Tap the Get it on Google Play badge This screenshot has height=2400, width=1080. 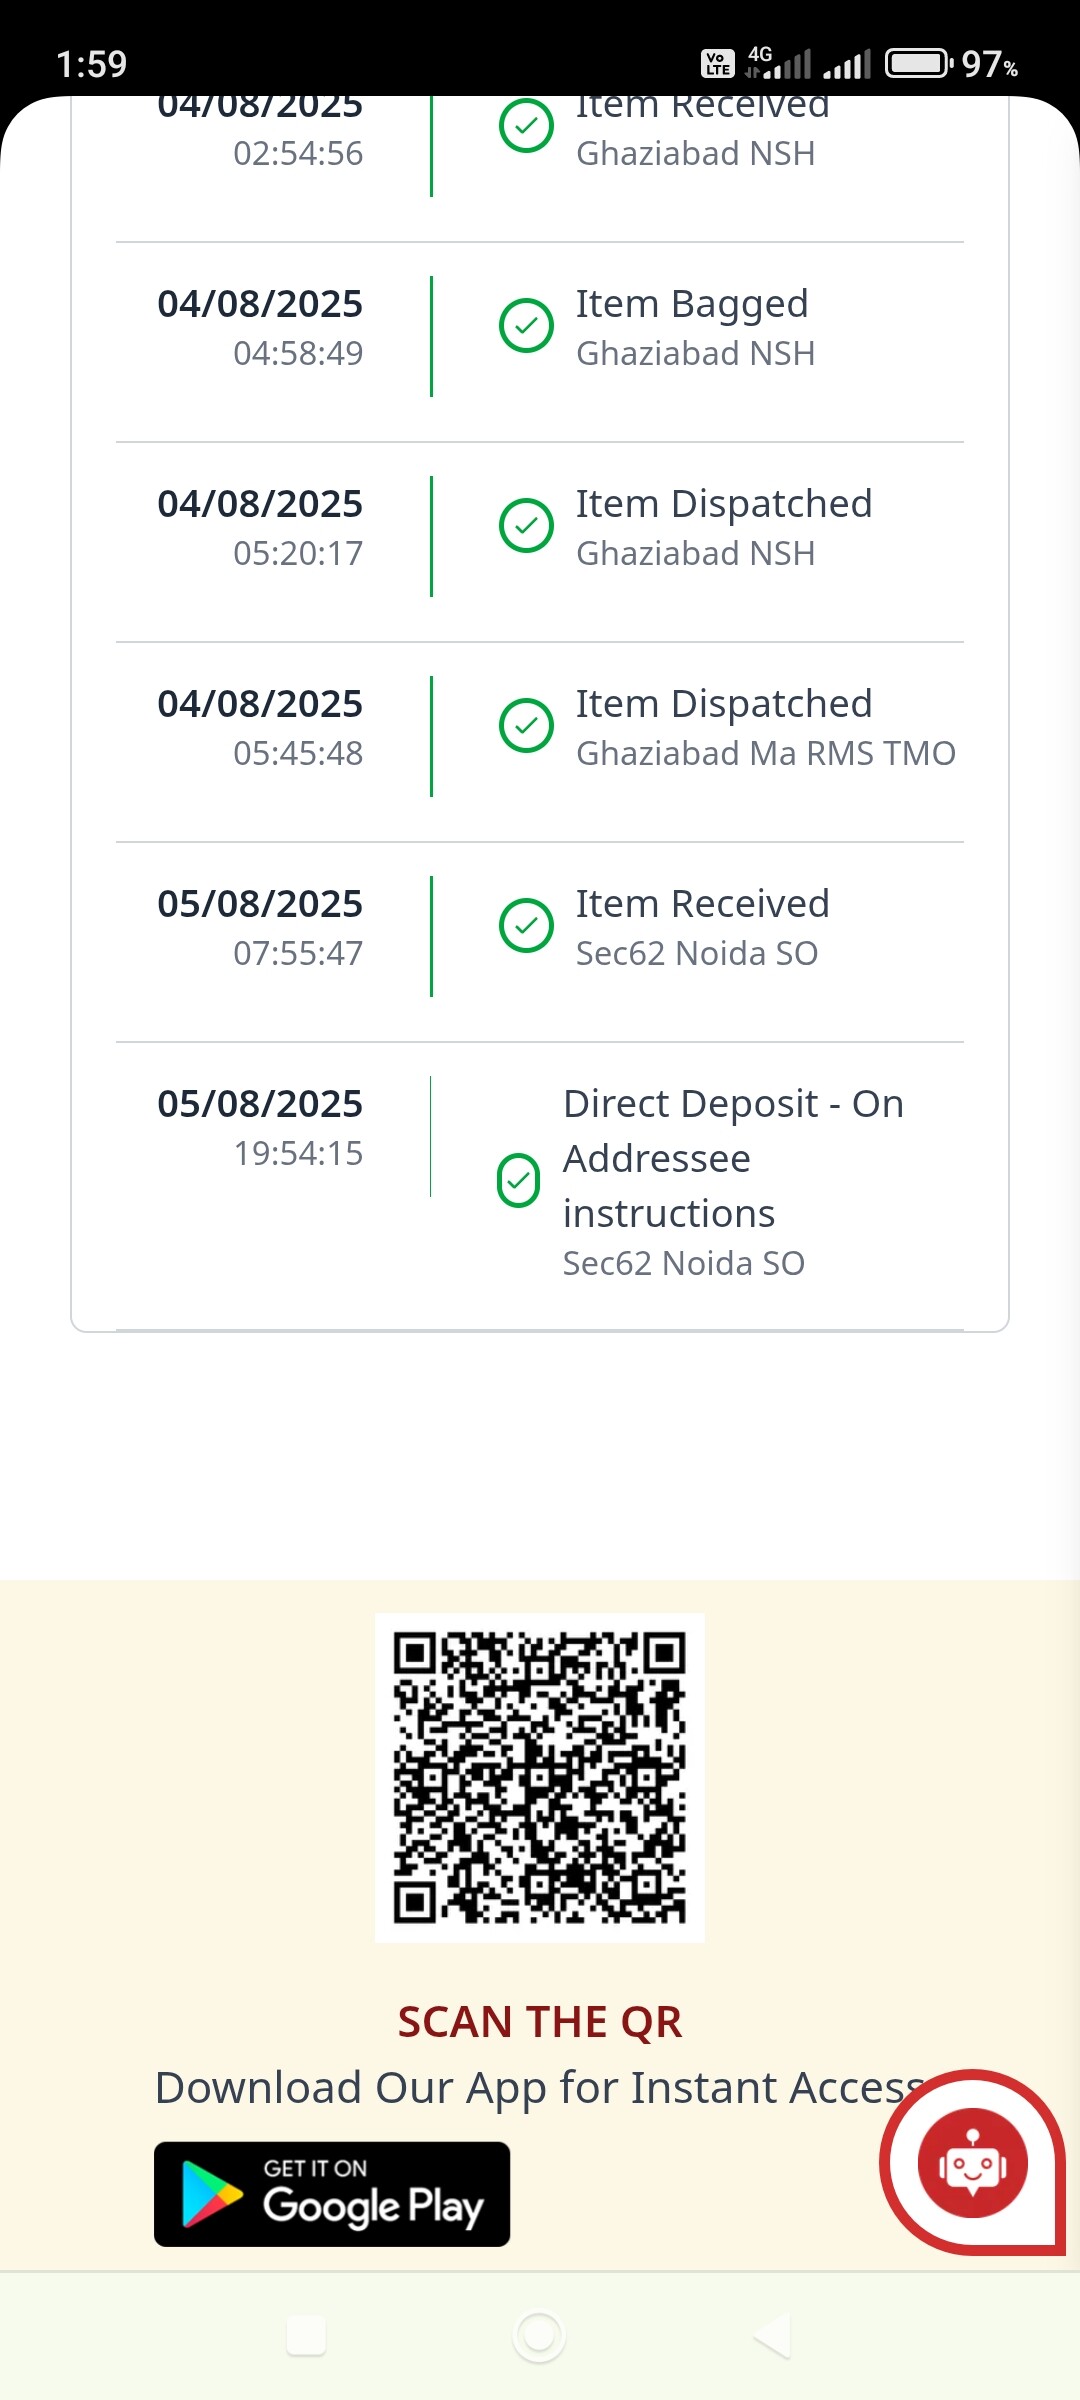click(332, 2194)
